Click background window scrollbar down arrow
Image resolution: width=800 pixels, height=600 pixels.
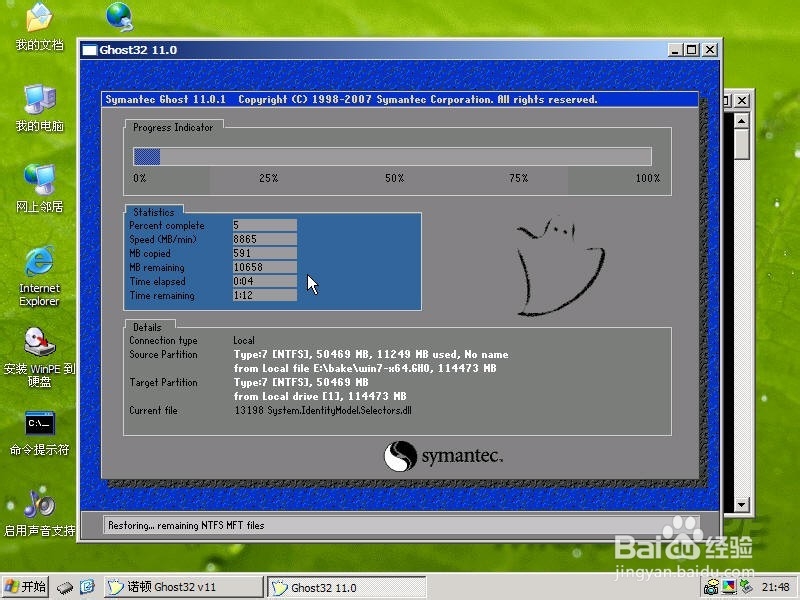(741, 505)
